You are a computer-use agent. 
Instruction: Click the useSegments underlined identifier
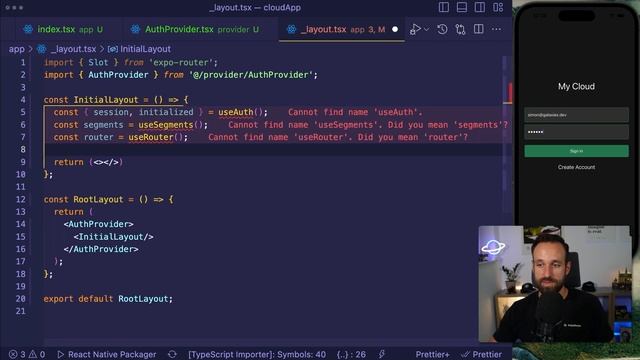166,125
